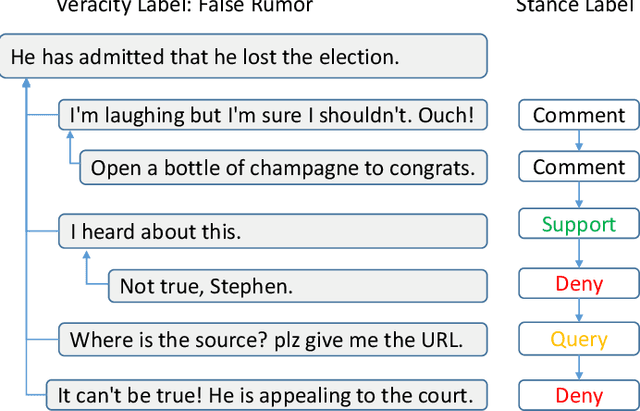The image size is (640, 411).
Task: Click the arrow between the two Comment labels
Action: (x=578, y=141)
